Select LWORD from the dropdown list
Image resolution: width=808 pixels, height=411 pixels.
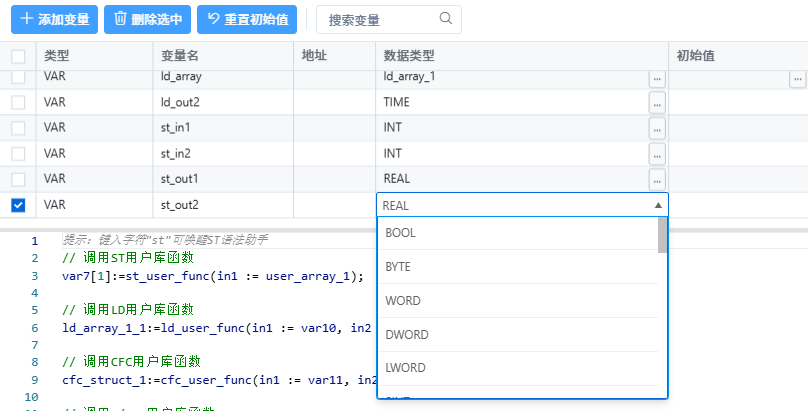(518, 368)
